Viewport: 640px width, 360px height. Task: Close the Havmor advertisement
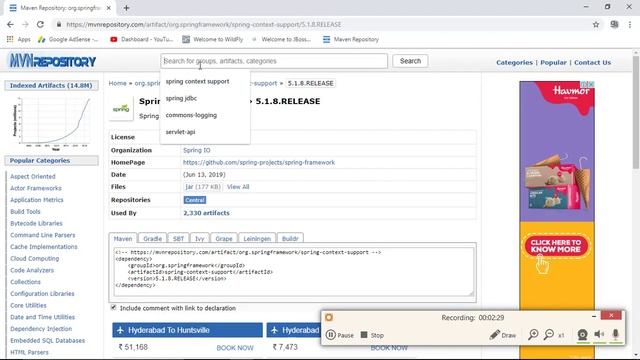click(591, 84)
